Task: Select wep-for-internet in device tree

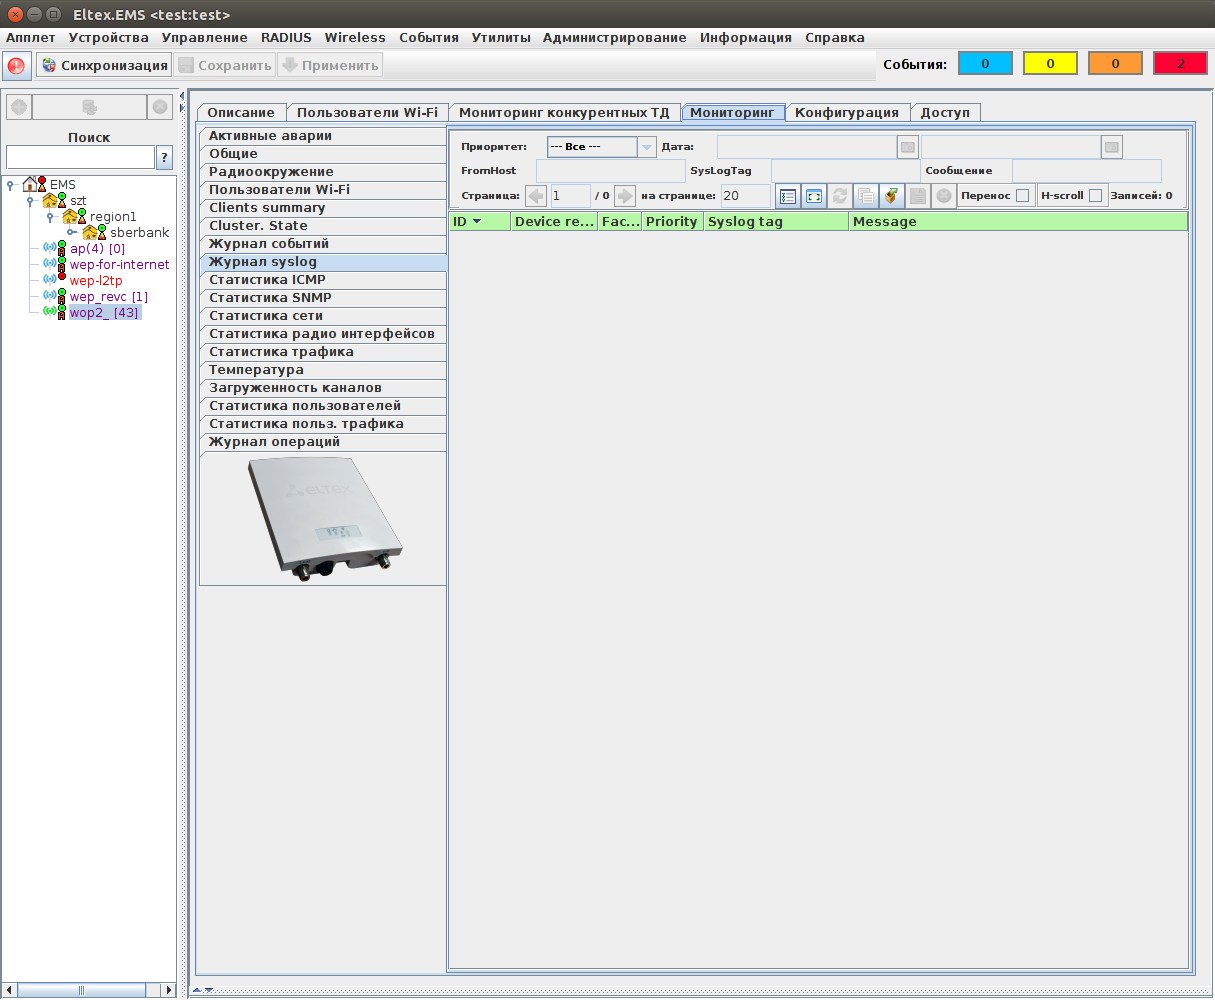Action: [x=120, y=265]
